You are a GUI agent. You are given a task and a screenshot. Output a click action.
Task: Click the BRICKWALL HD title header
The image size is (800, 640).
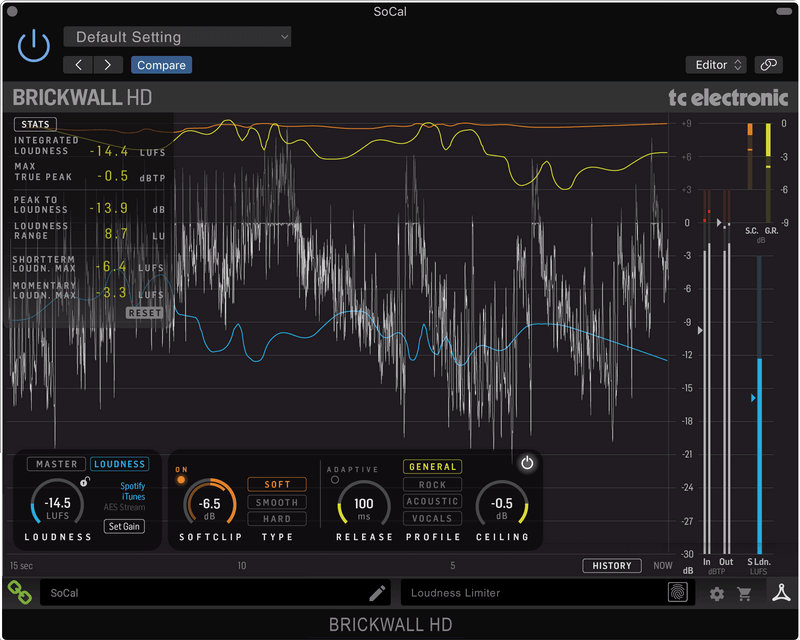click(82, 97)
